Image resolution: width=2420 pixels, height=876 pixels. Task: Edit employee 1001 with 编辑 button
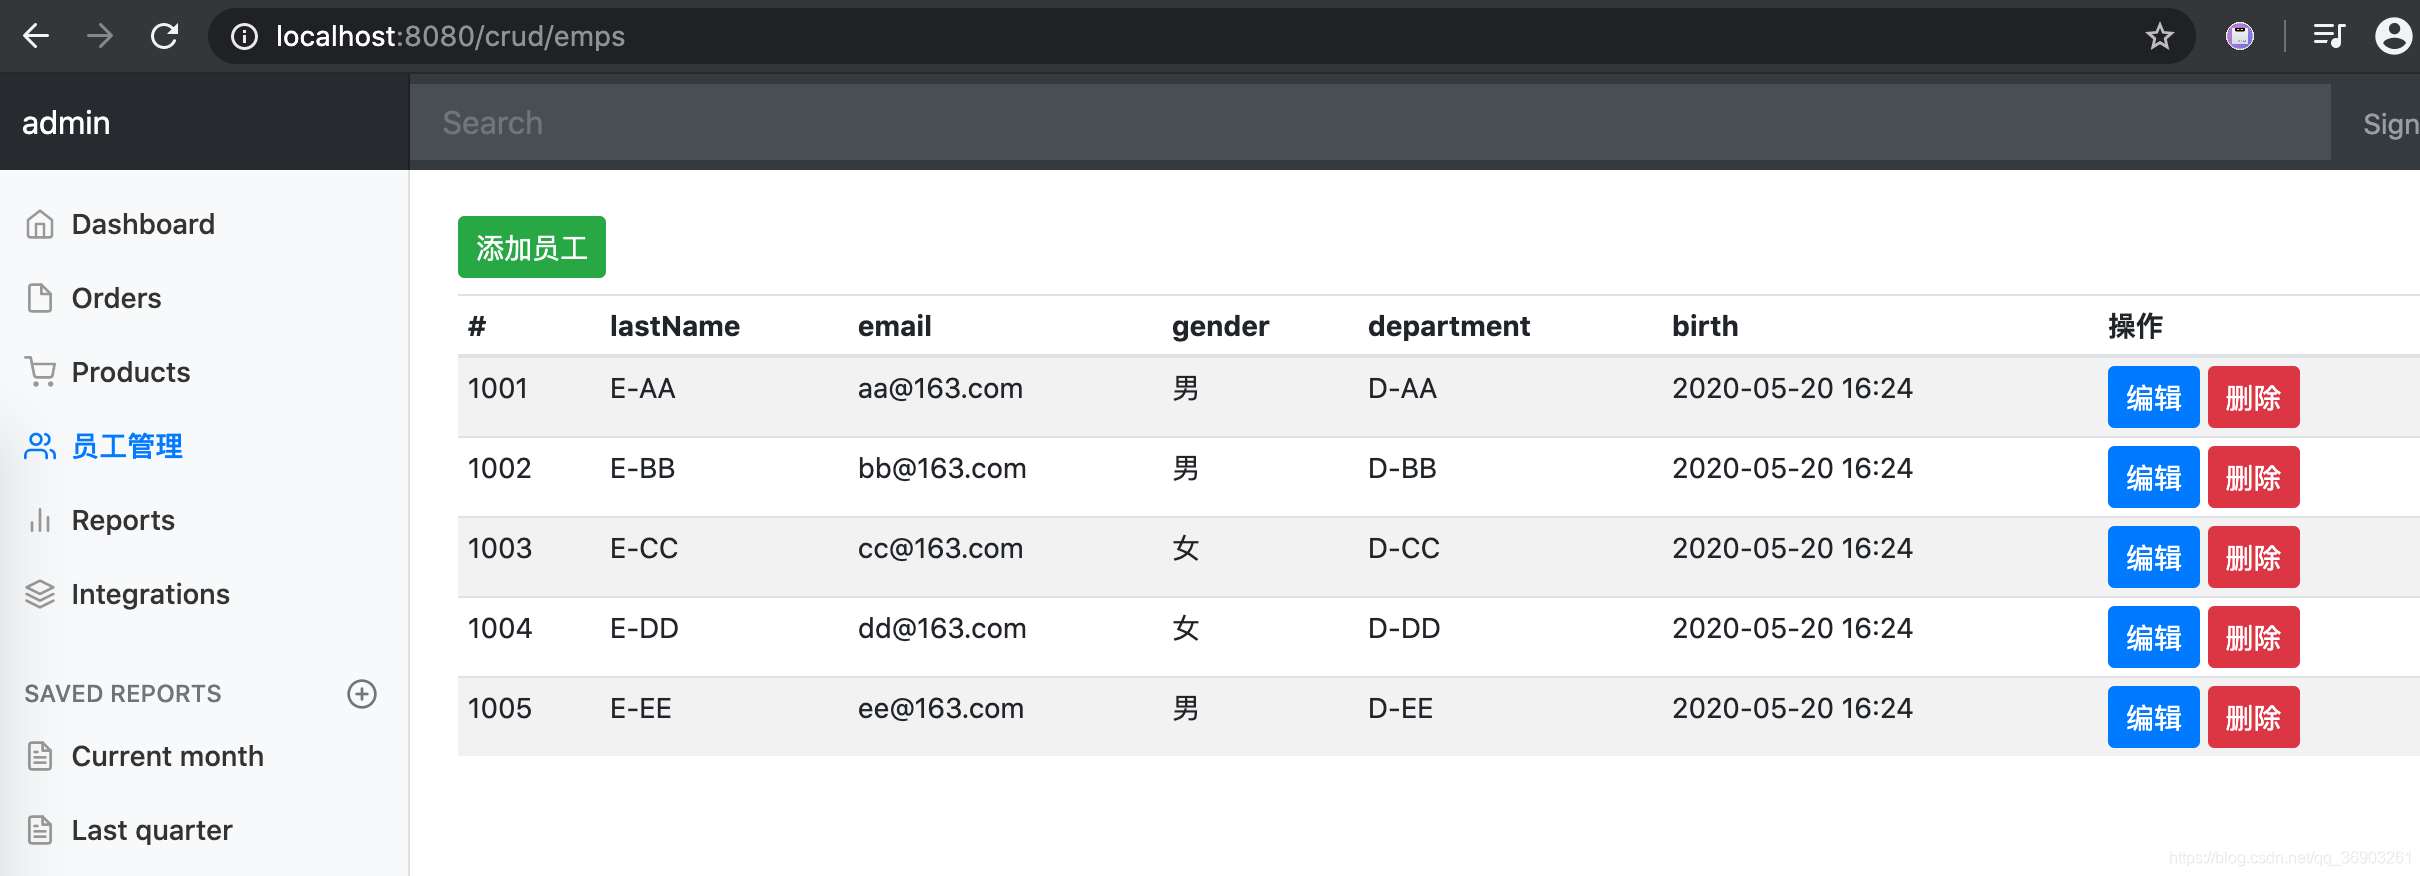tap(2154, 397)
